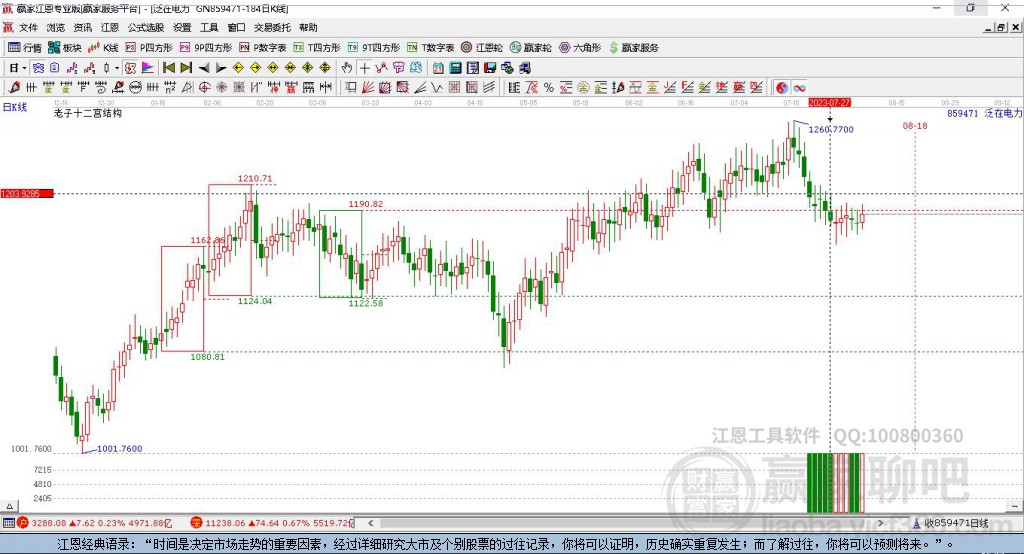Open the 江恩 menu
Image resolution: width=1024 pixels, height=554 pixels.
[x=110, y=27]
